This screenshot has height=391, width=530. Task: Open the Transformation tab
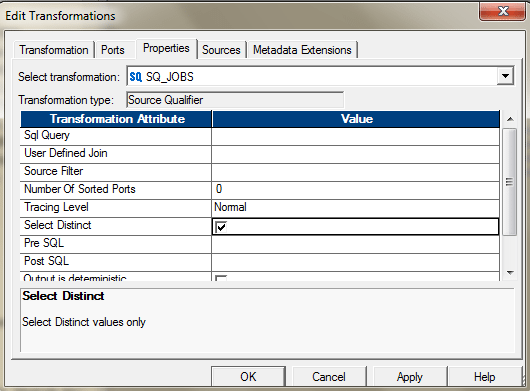(x=54, y=50)
